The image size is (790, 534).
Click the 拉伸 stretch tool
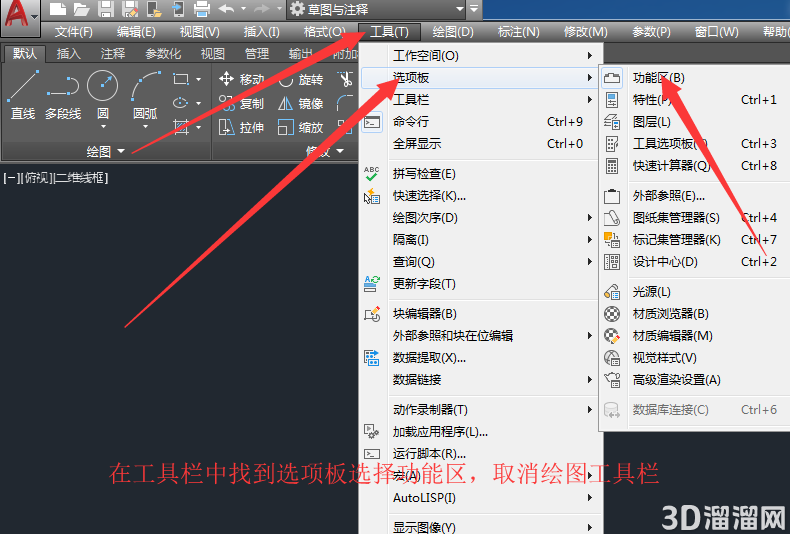[242, 127]
